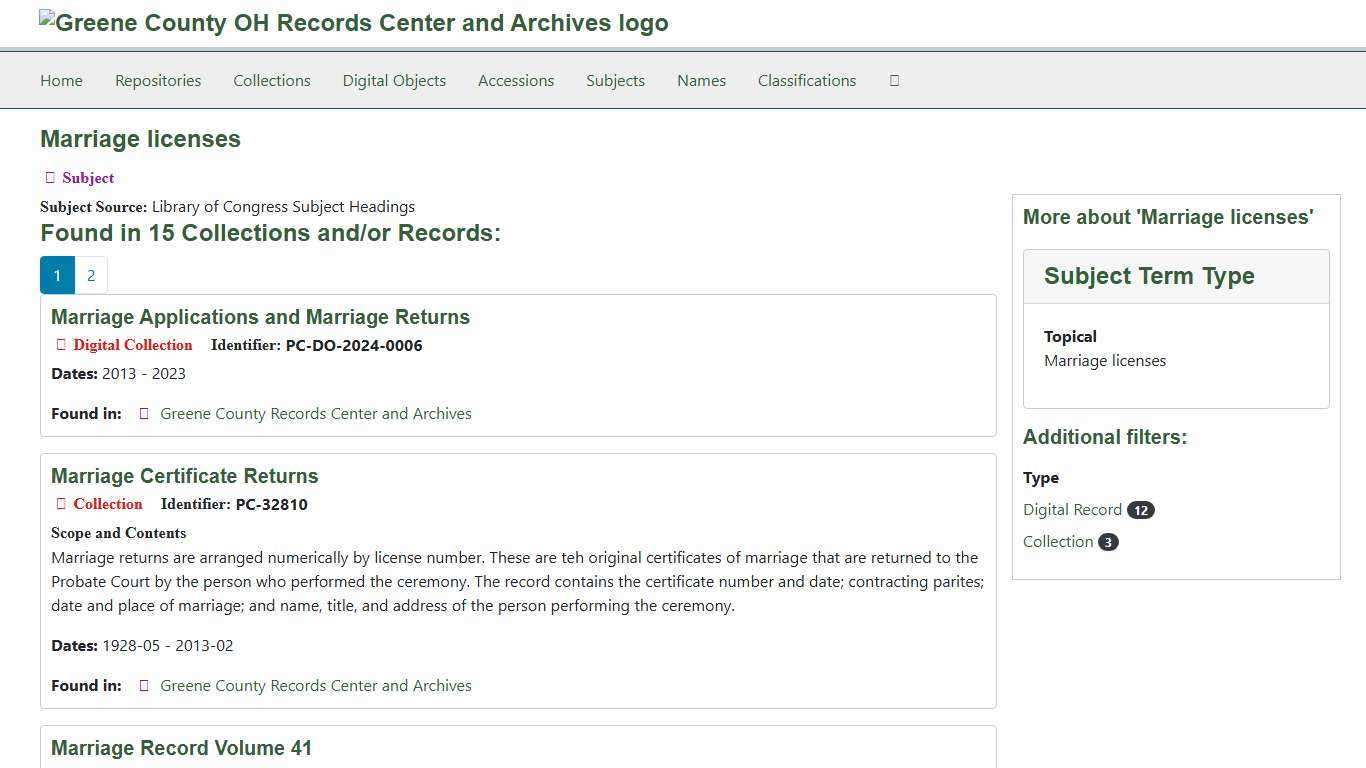Click the Digital Collection icon beside the identifier

(60, 344)
